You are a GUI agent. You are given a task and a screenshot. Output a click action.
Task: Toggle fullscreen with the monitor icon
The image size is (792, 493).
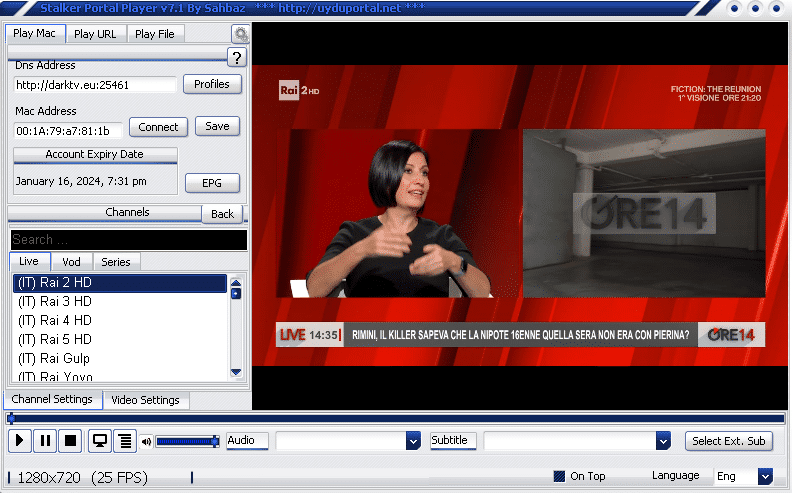100,440
